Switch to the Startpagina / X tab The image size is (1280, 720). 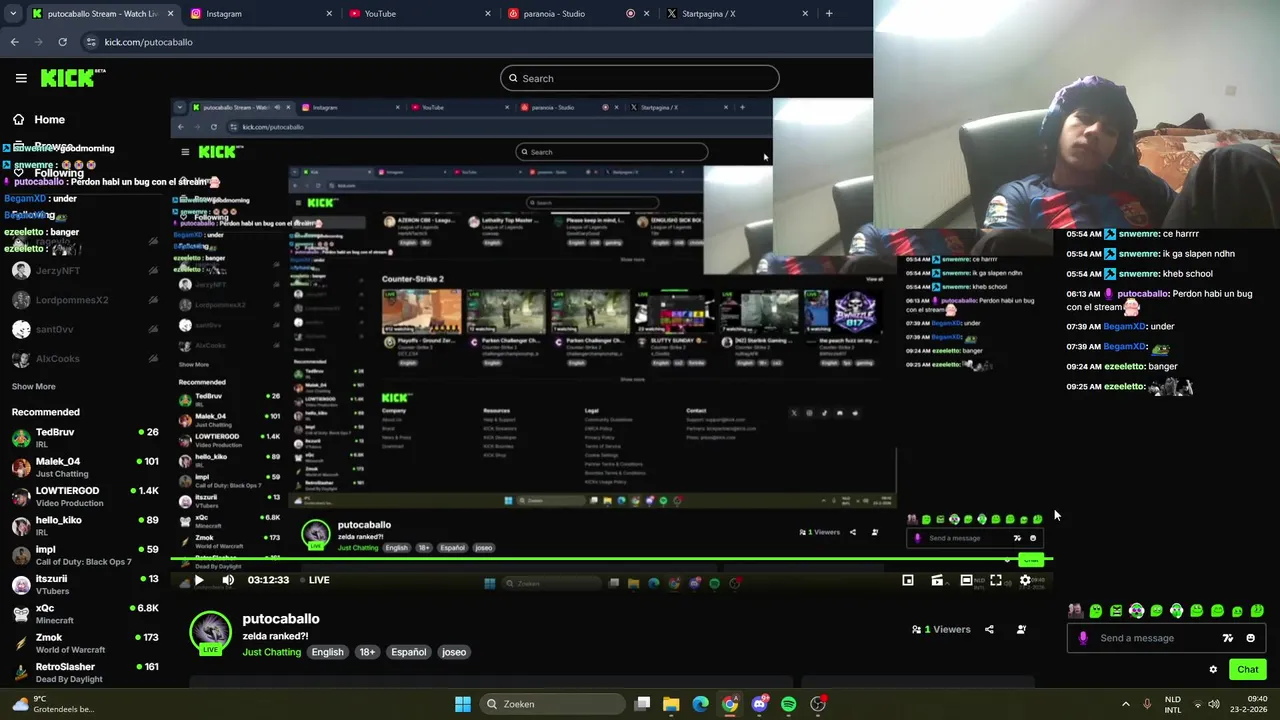pyautogui.click(x=738, y=14)
